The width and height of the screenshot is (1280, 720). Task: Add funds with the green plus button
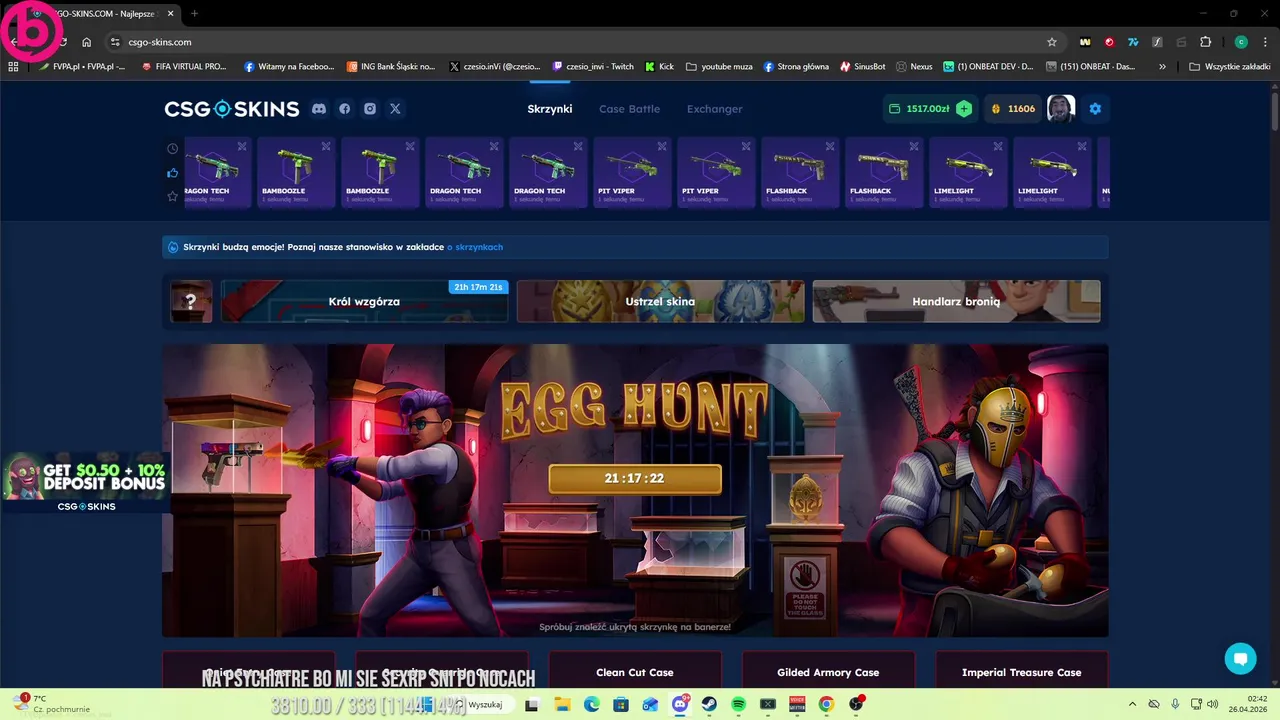pyautogui.click(x=964, y=109)
